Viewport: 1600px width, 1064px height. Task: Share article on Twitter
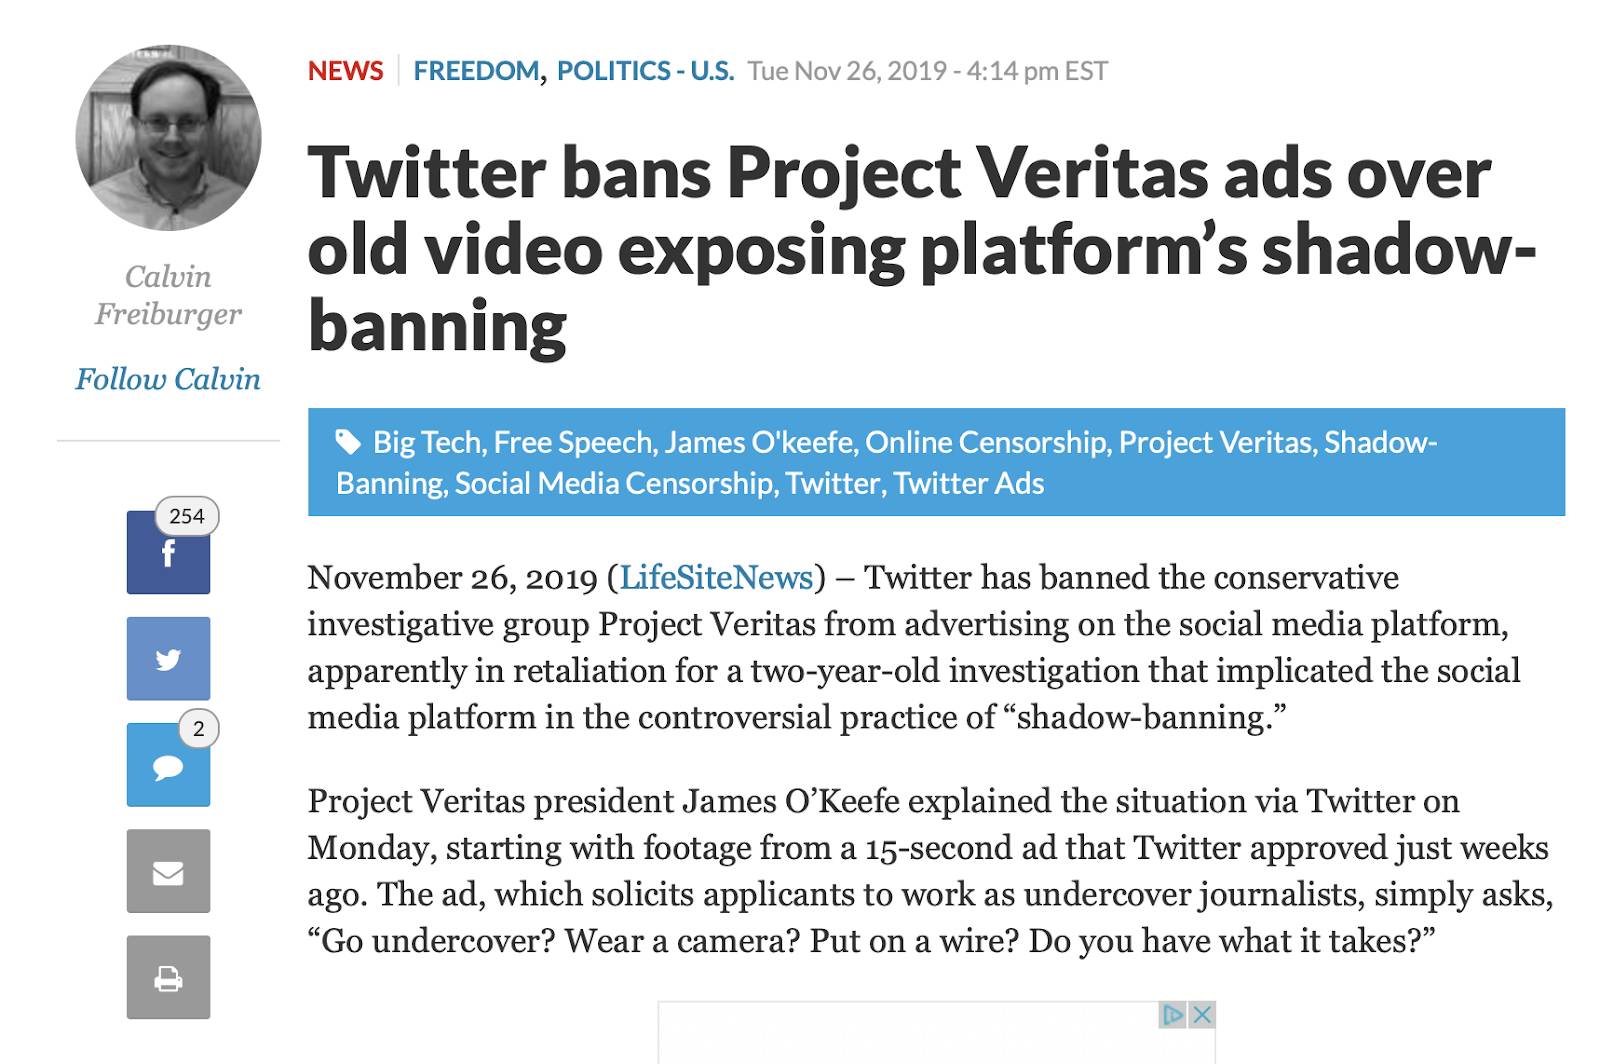pos(168,658)
